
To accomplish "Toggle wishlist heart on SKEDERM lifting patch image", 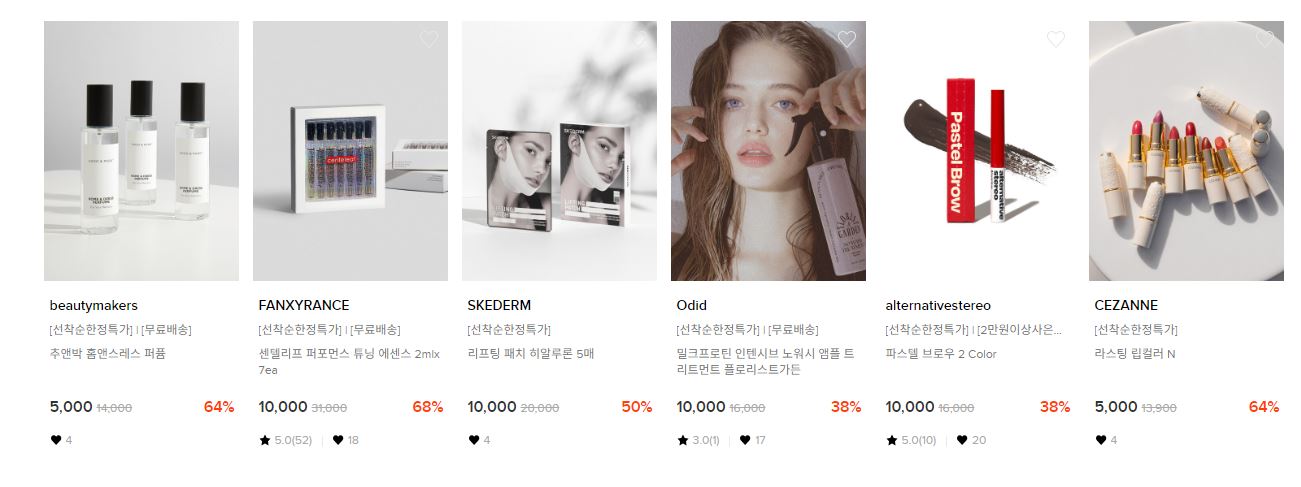I will pos(638,39).
